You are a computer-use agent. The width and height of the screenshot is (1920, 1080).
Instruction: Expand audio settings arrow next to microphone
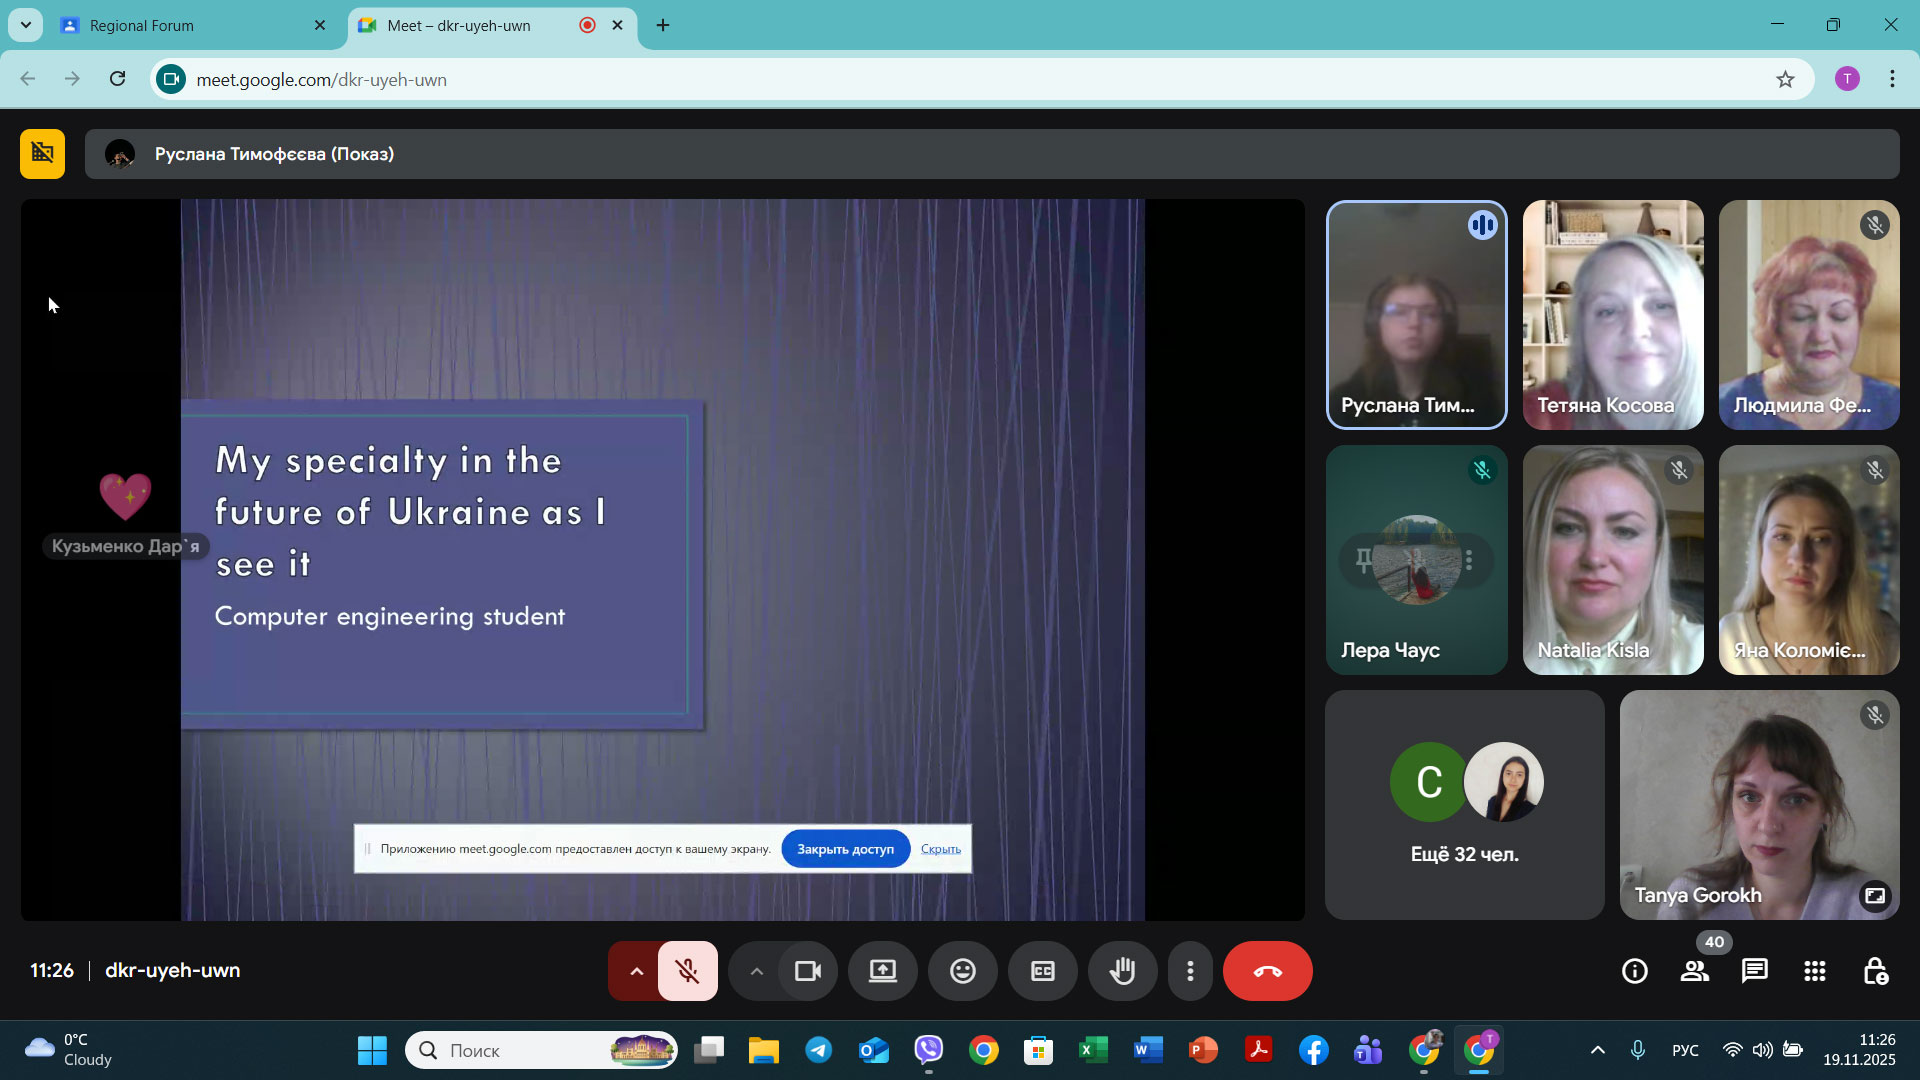[636, 971]
